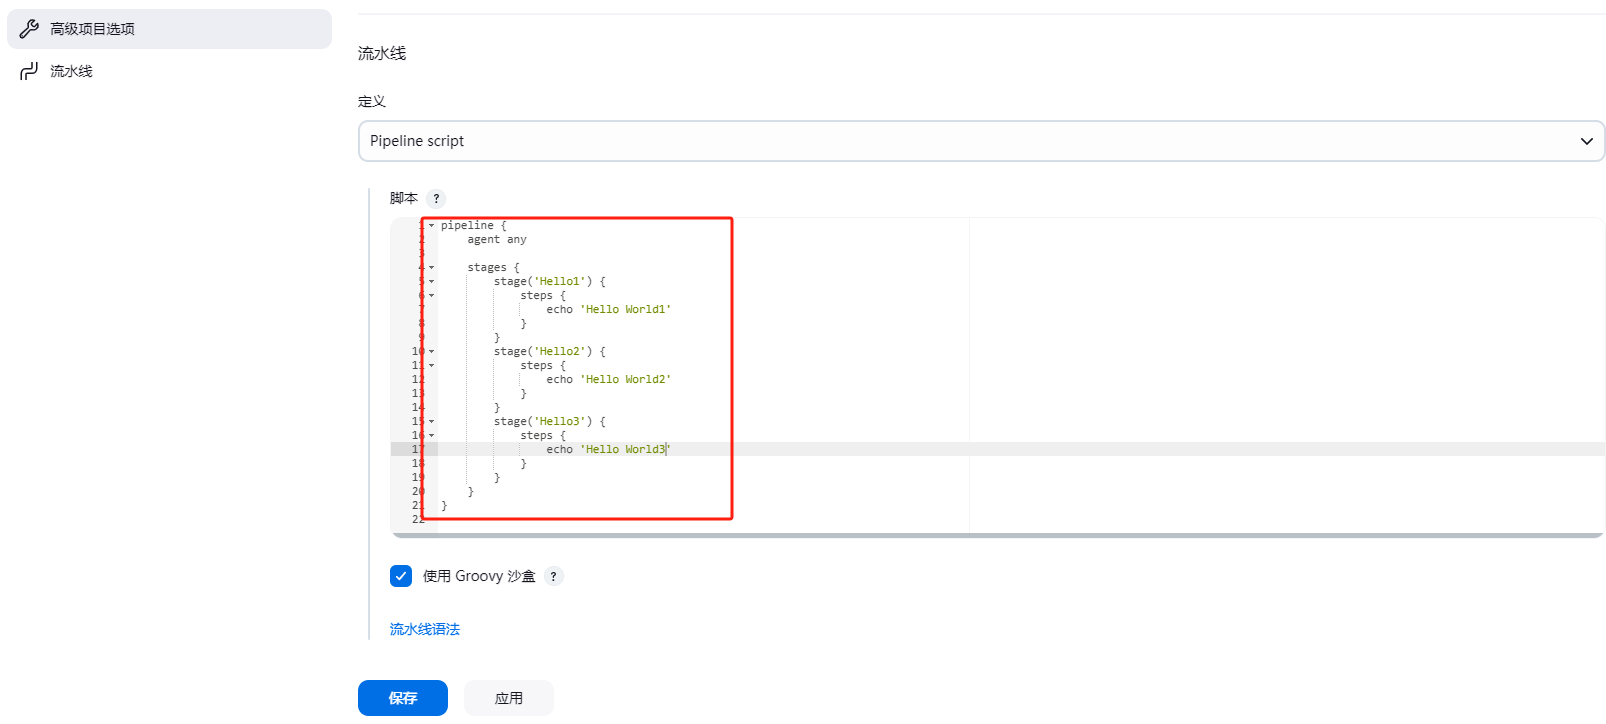Collapse the stage('Hello3') fold arrow
Screen dimensions: 1606x724
[x=432, y=422]
